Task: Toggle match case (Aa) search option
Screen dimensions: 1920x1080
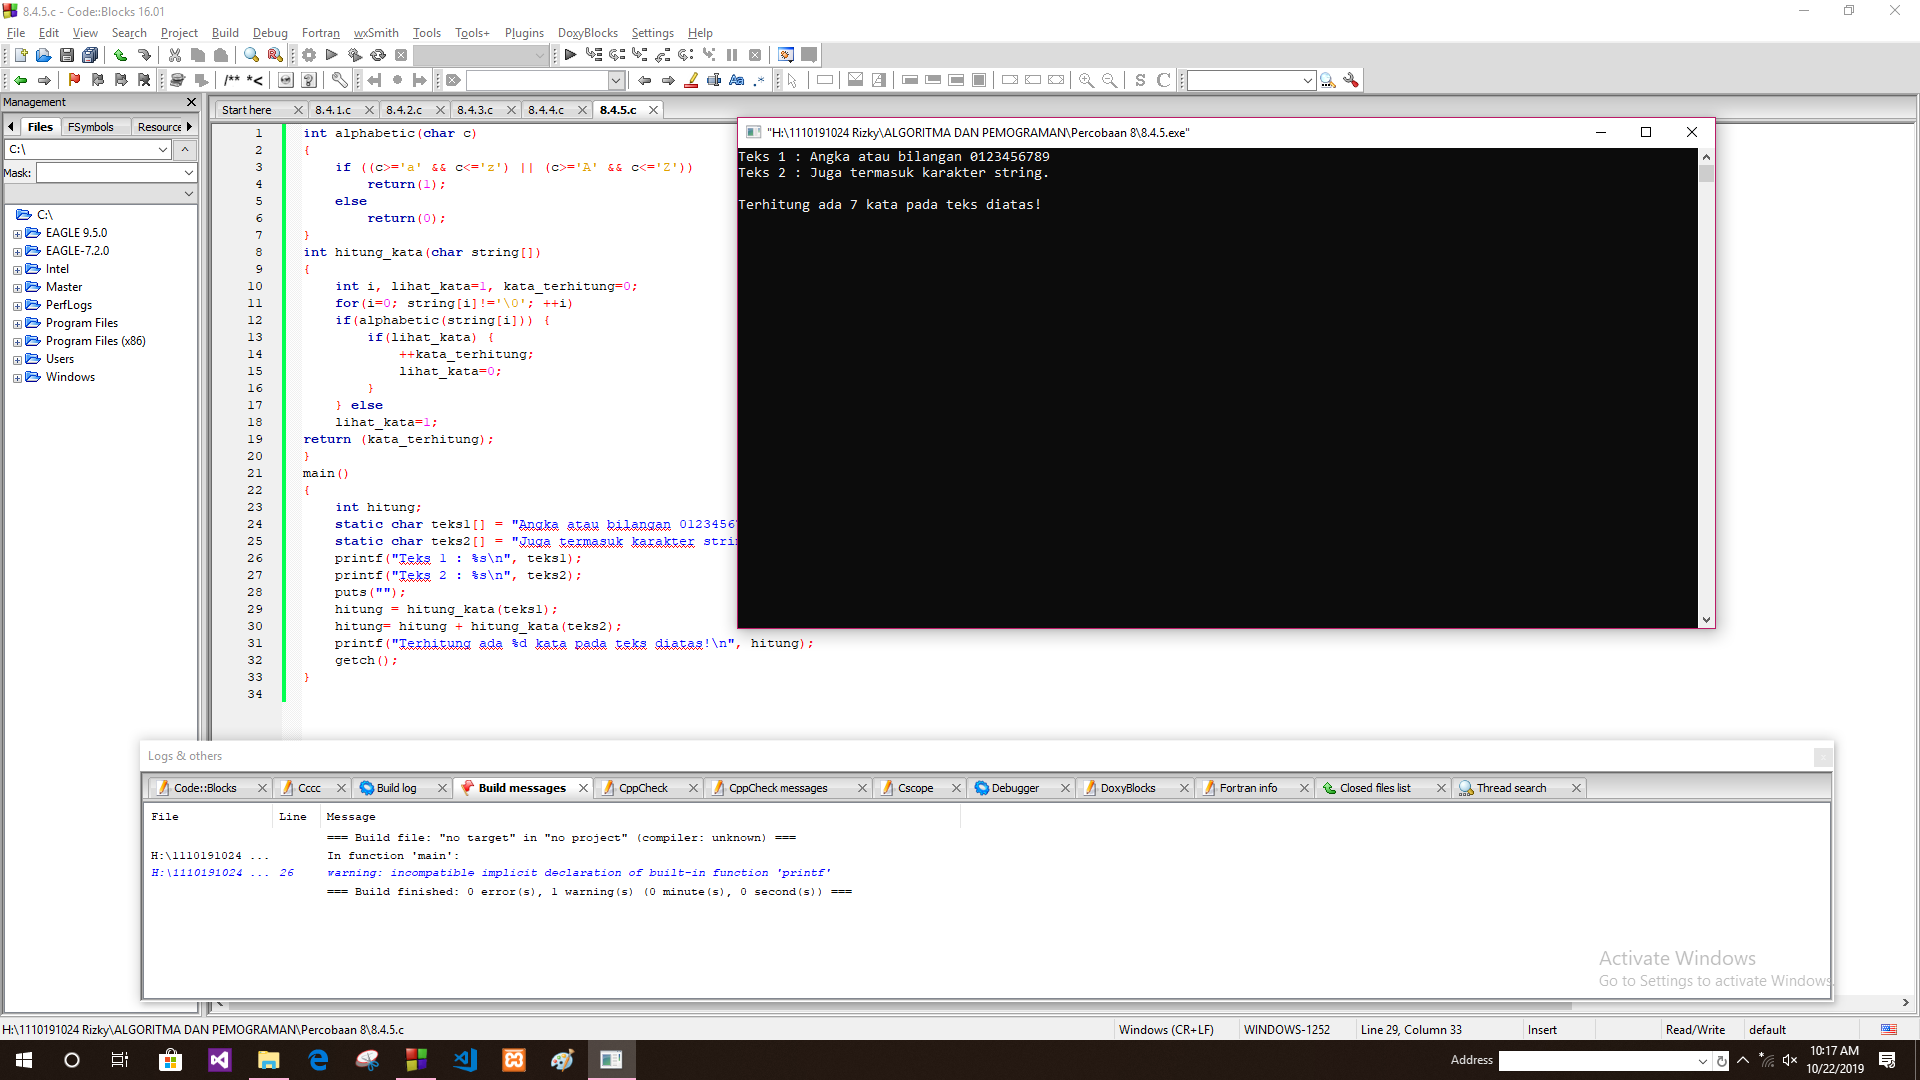Action: point(737,80)
